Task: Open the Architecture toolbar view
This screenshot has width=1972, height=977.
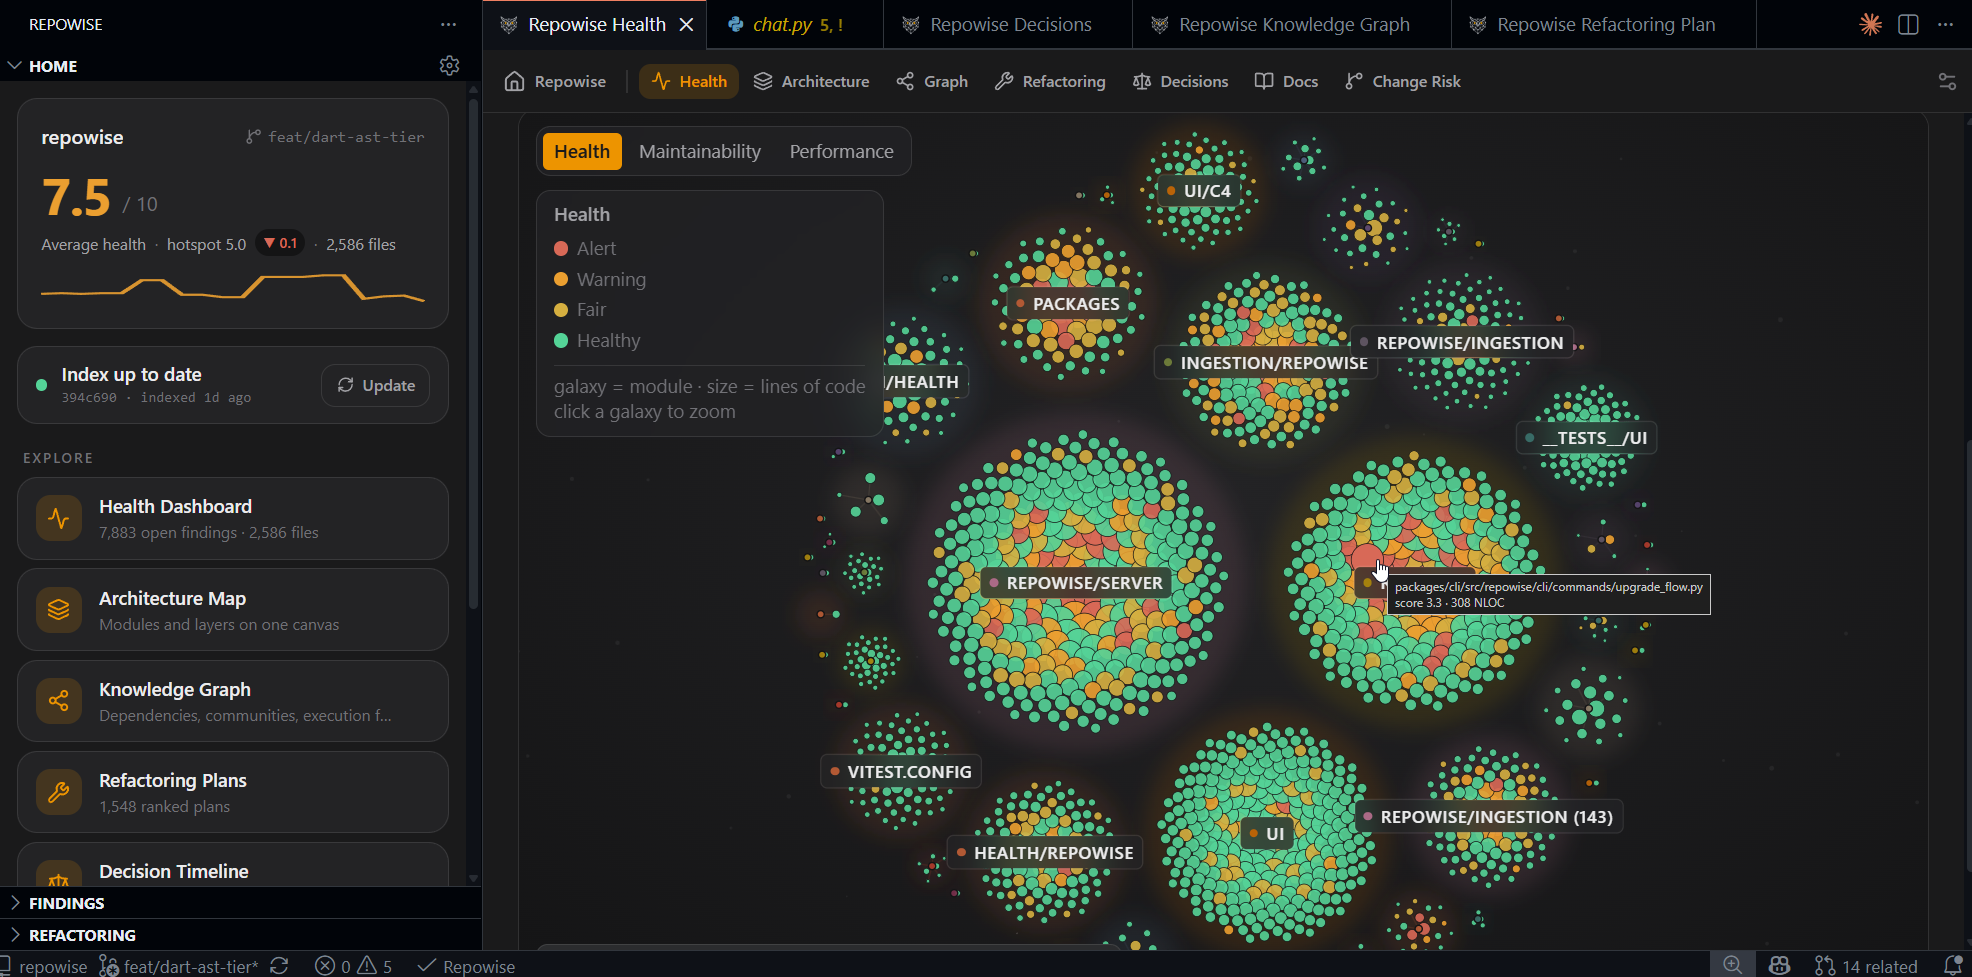Action: point(811,81)
